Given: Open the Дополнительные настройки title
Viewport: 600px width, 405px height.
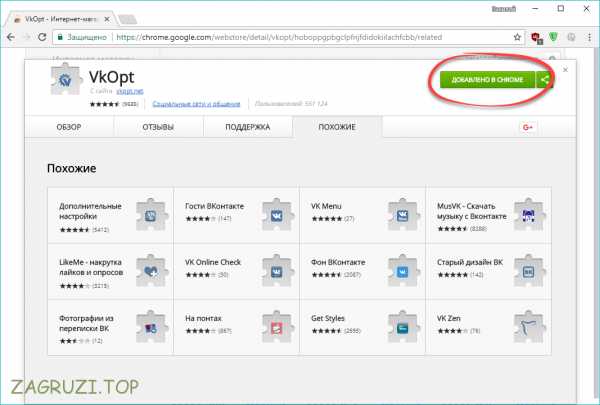Looking at the screenshot, I should pos(90,211).
